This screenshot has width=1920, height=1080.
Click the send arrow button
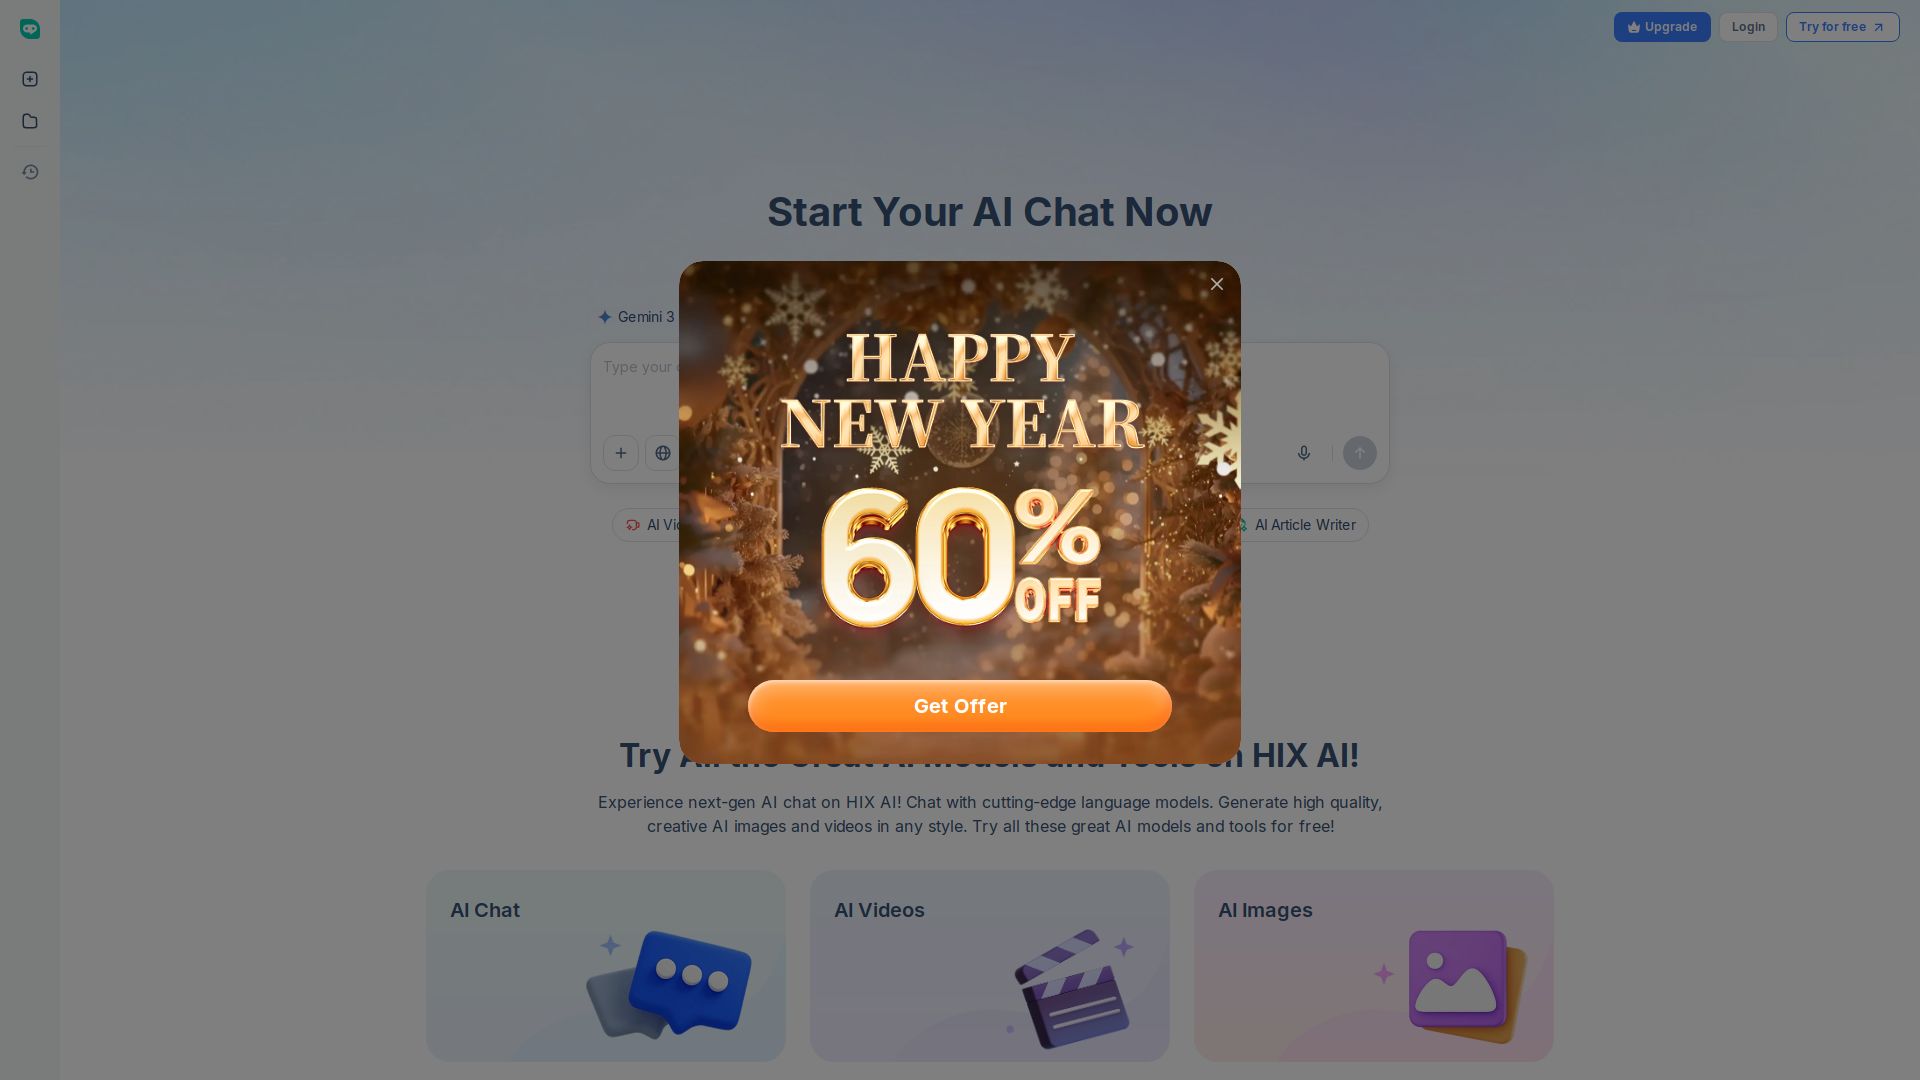click(1360, 453)
